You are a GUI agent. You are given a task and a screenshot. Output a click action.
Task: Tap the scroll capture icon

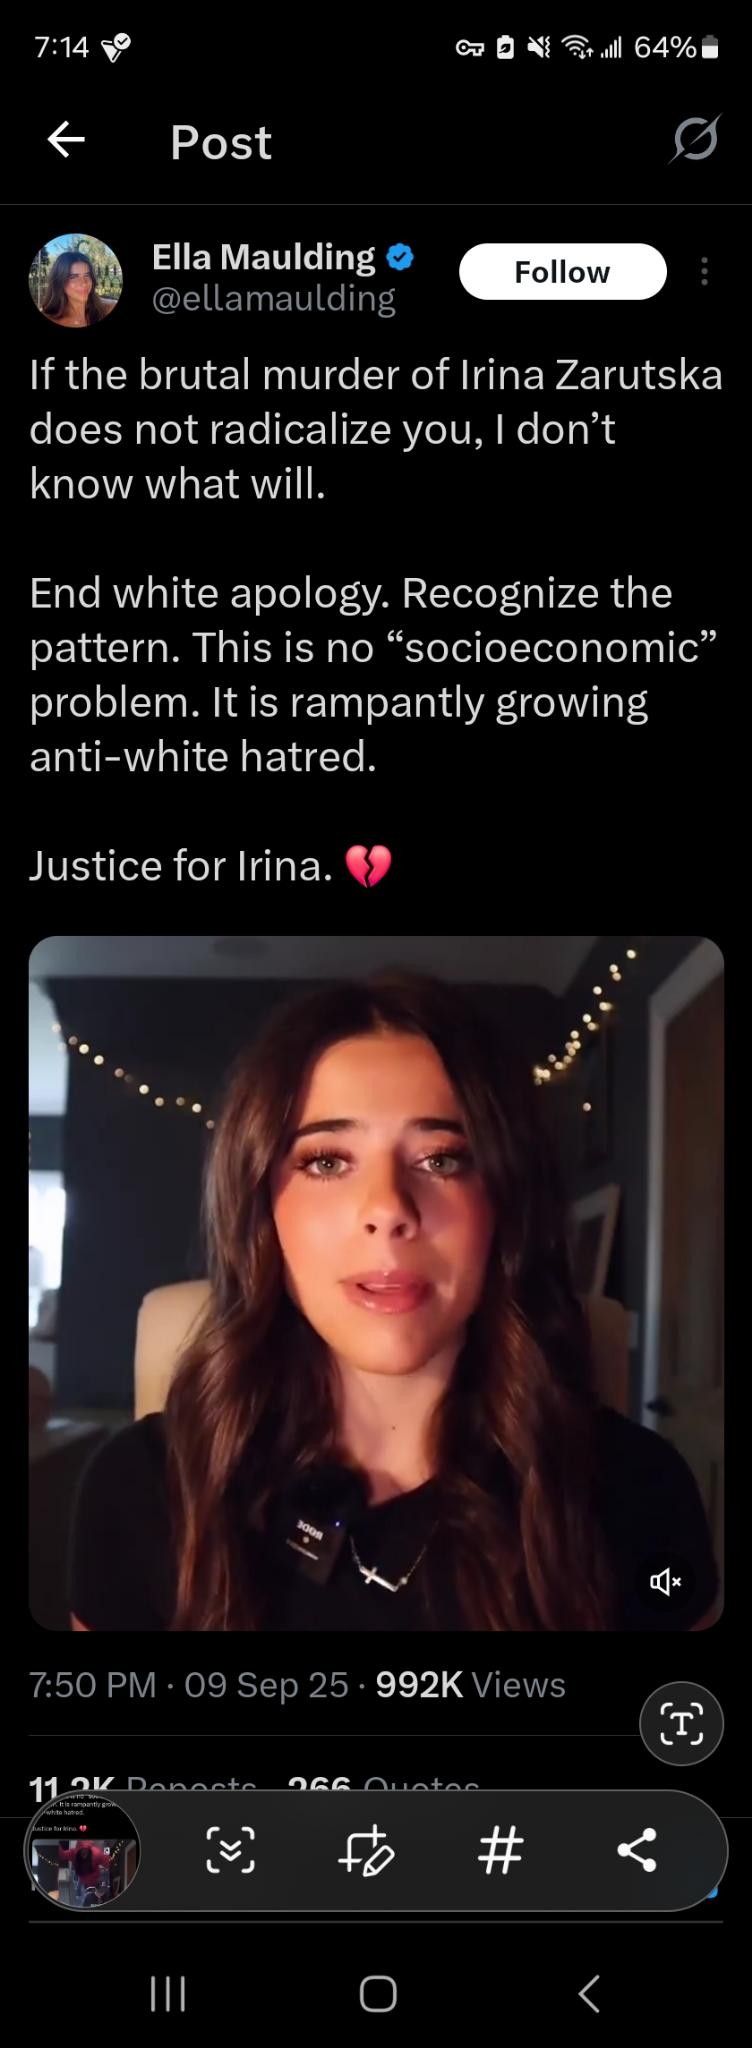(x=230, y=1850)
